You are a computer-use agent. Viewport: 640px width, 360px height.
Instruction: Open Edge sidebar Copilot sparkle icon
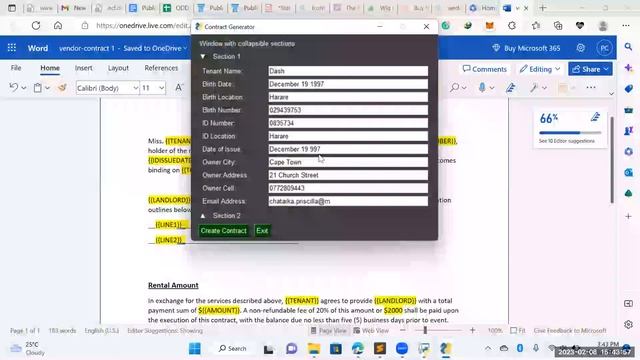629,68
